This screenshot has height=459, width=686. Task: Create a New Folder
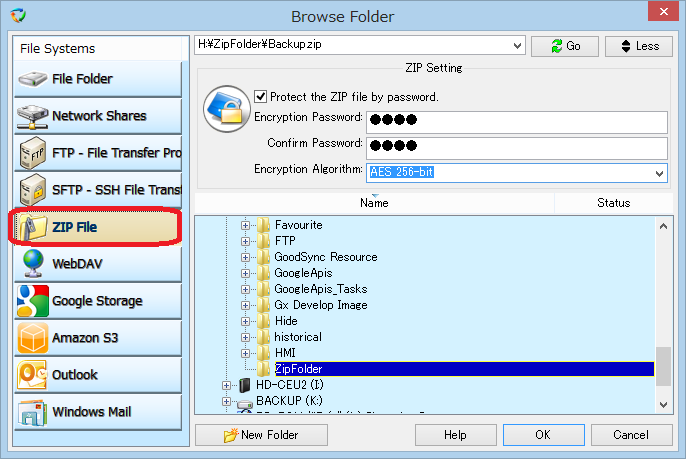pos(261,435)
